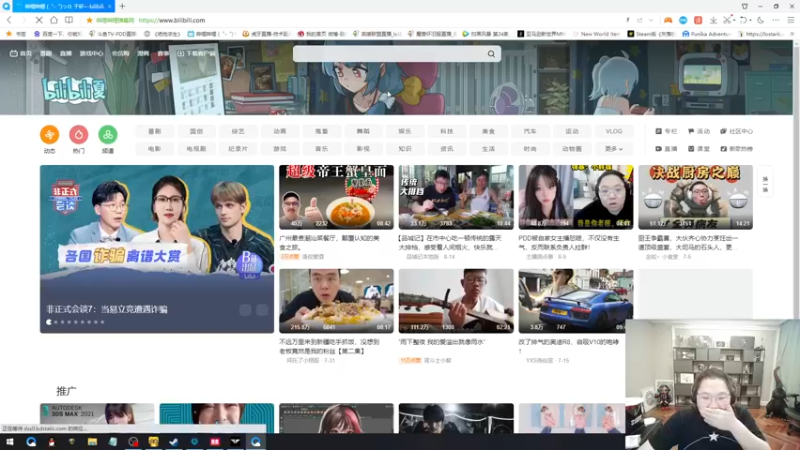Open PDD被自家女主播怒怼 video title

569,242
